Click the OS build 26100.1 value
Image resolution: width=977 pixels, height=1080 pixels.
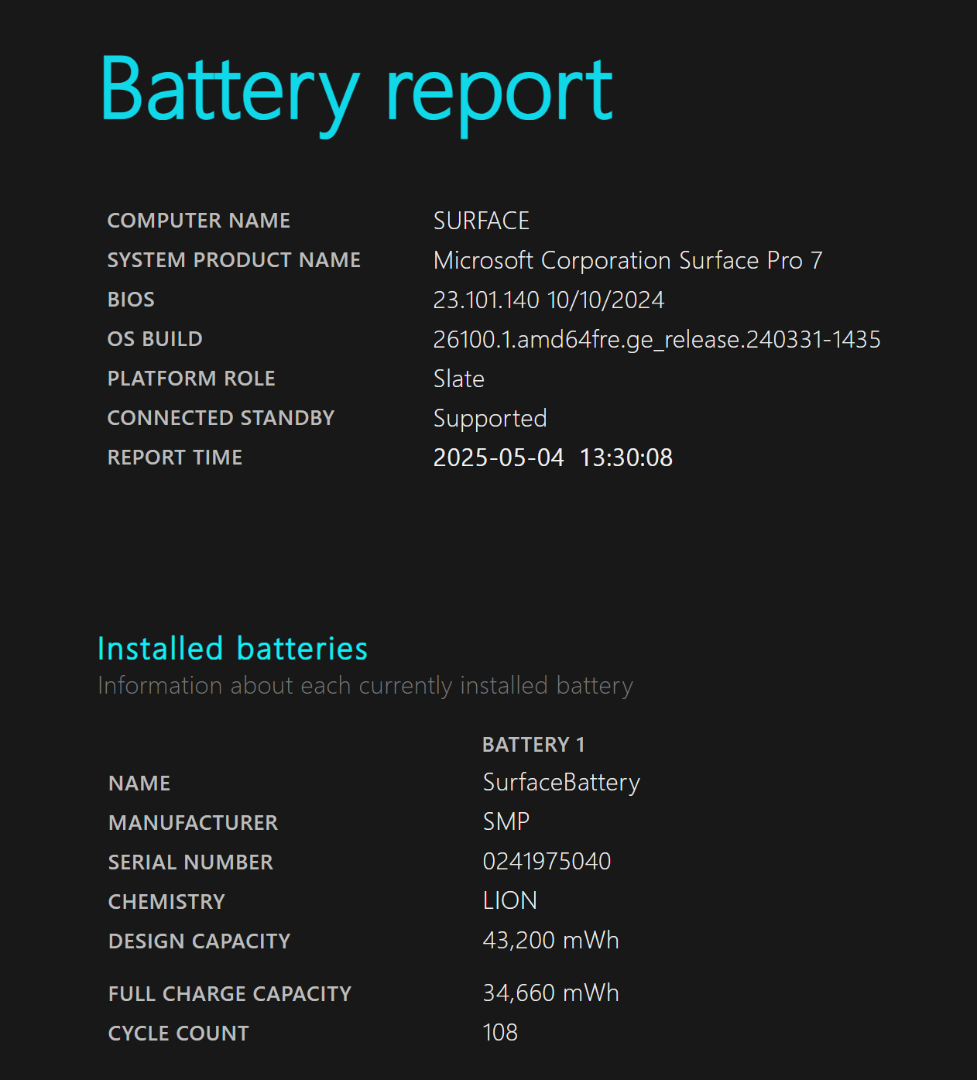click(657, 340)
